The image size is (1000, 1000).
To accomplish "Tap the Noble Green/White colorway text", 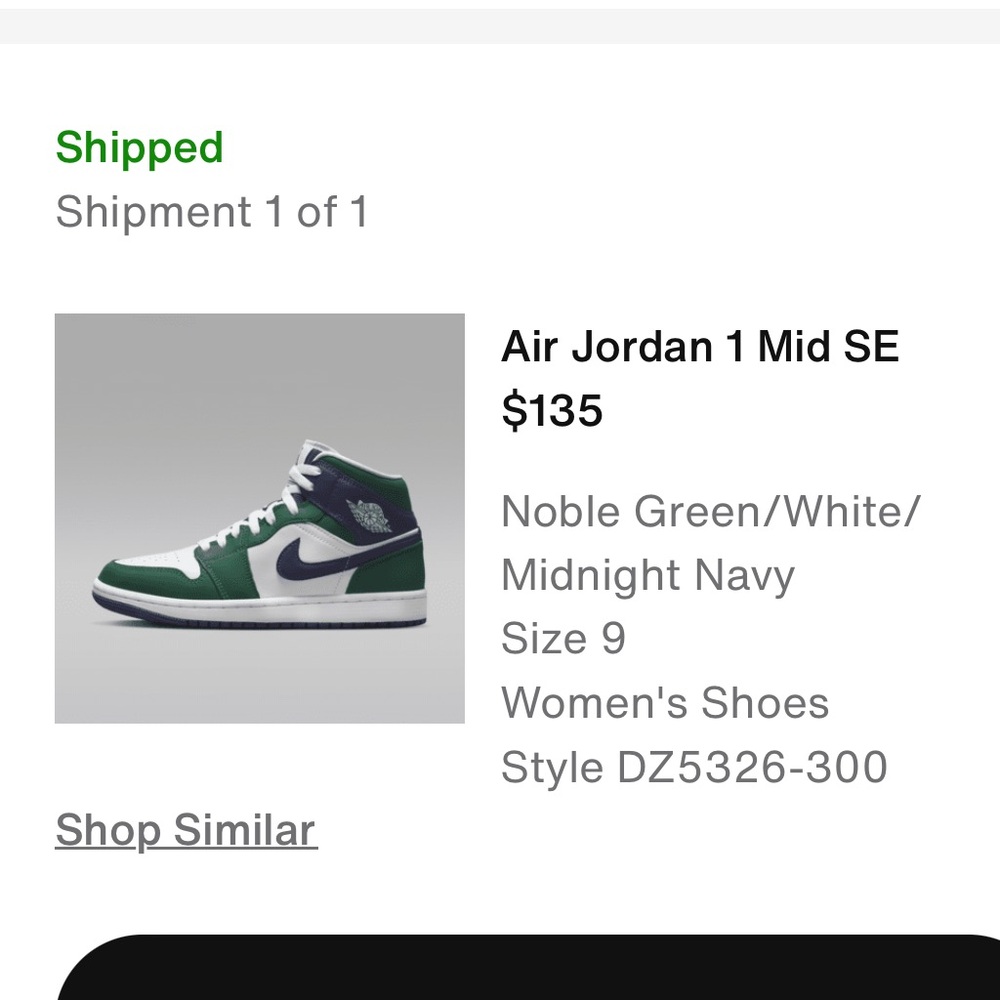I will pos(710,511).
